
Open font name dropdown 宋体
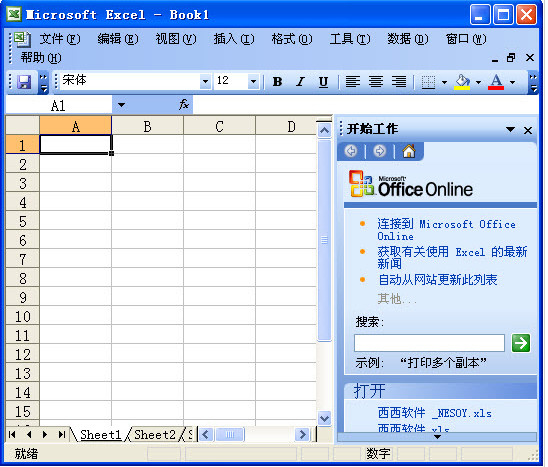coord(206,82)
